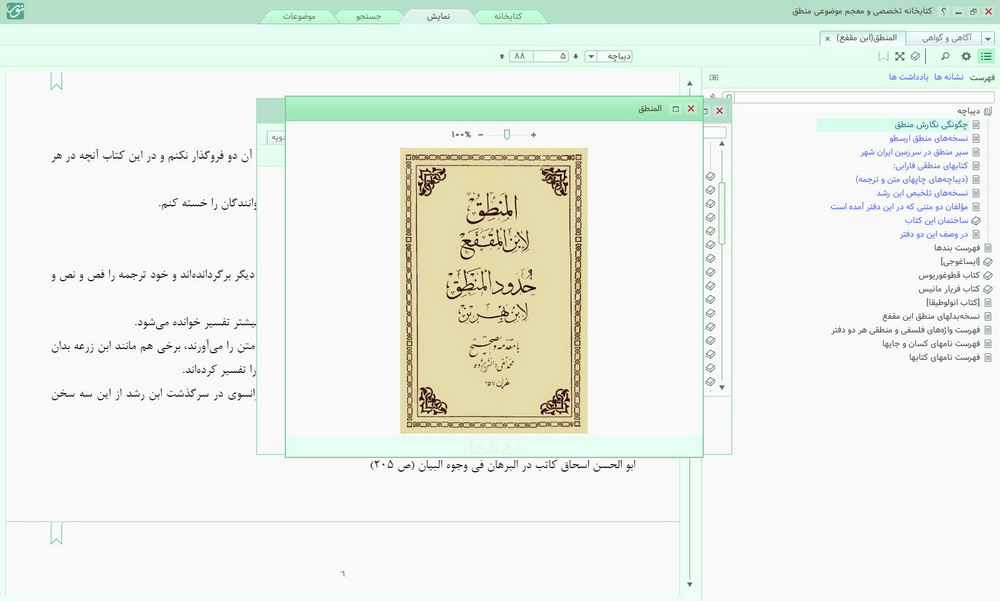
Task: Select tree item کتابهای منطقی فارابی
Action: pyautogui.click(x=930, y=166)
